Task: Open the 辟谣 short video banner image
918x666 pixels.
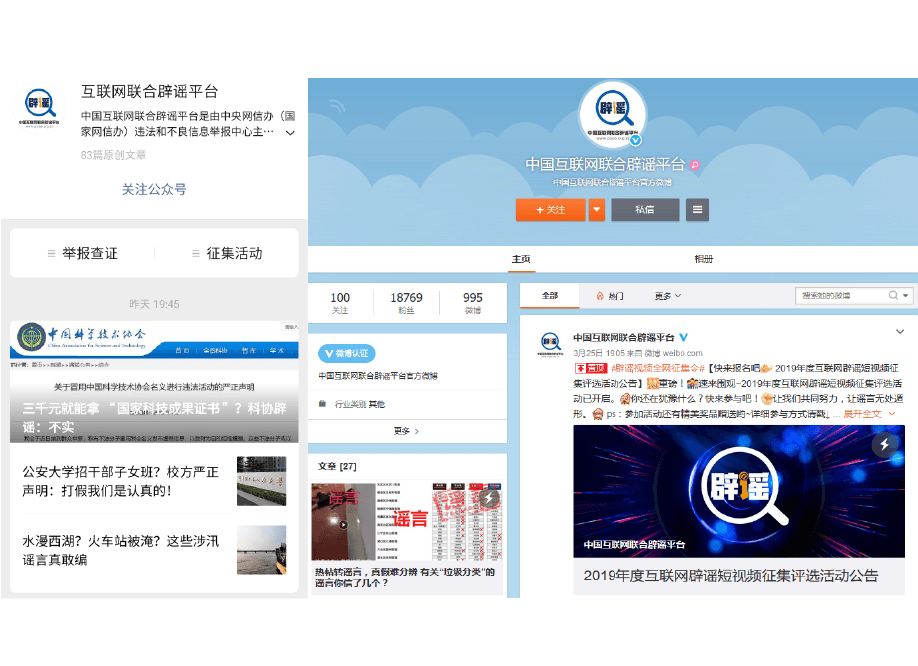Action: click(x=739, y=491)
